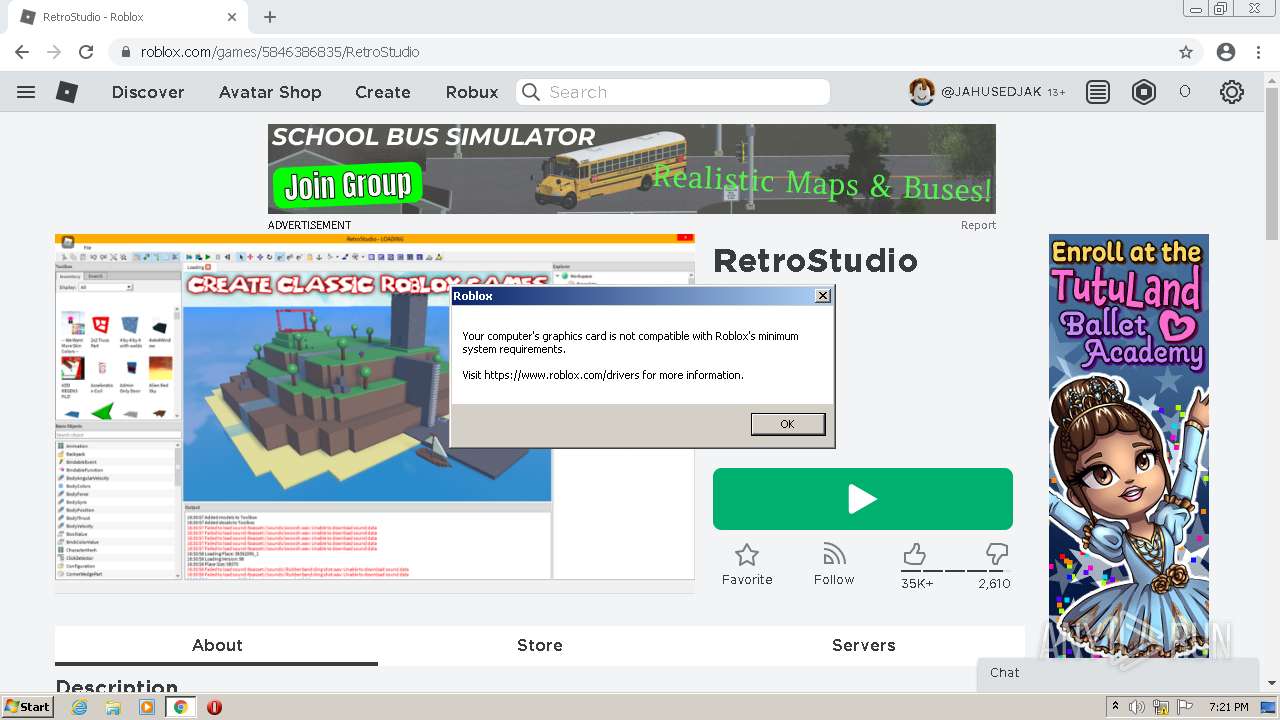This screenshot has width=1280, height=720.
Task: Click the Favorite star icon
Action: 747,555
